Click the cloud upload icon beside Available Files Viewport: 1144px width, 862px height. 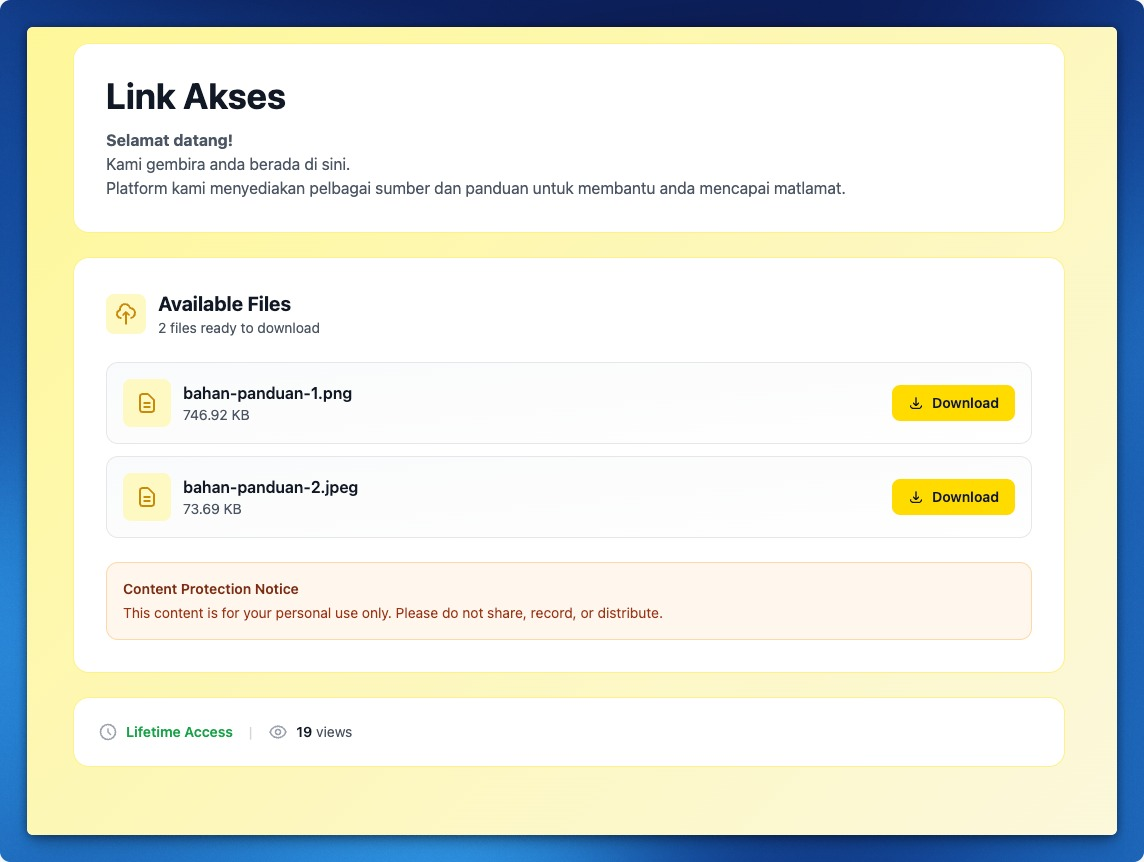[x=126, y=314]
